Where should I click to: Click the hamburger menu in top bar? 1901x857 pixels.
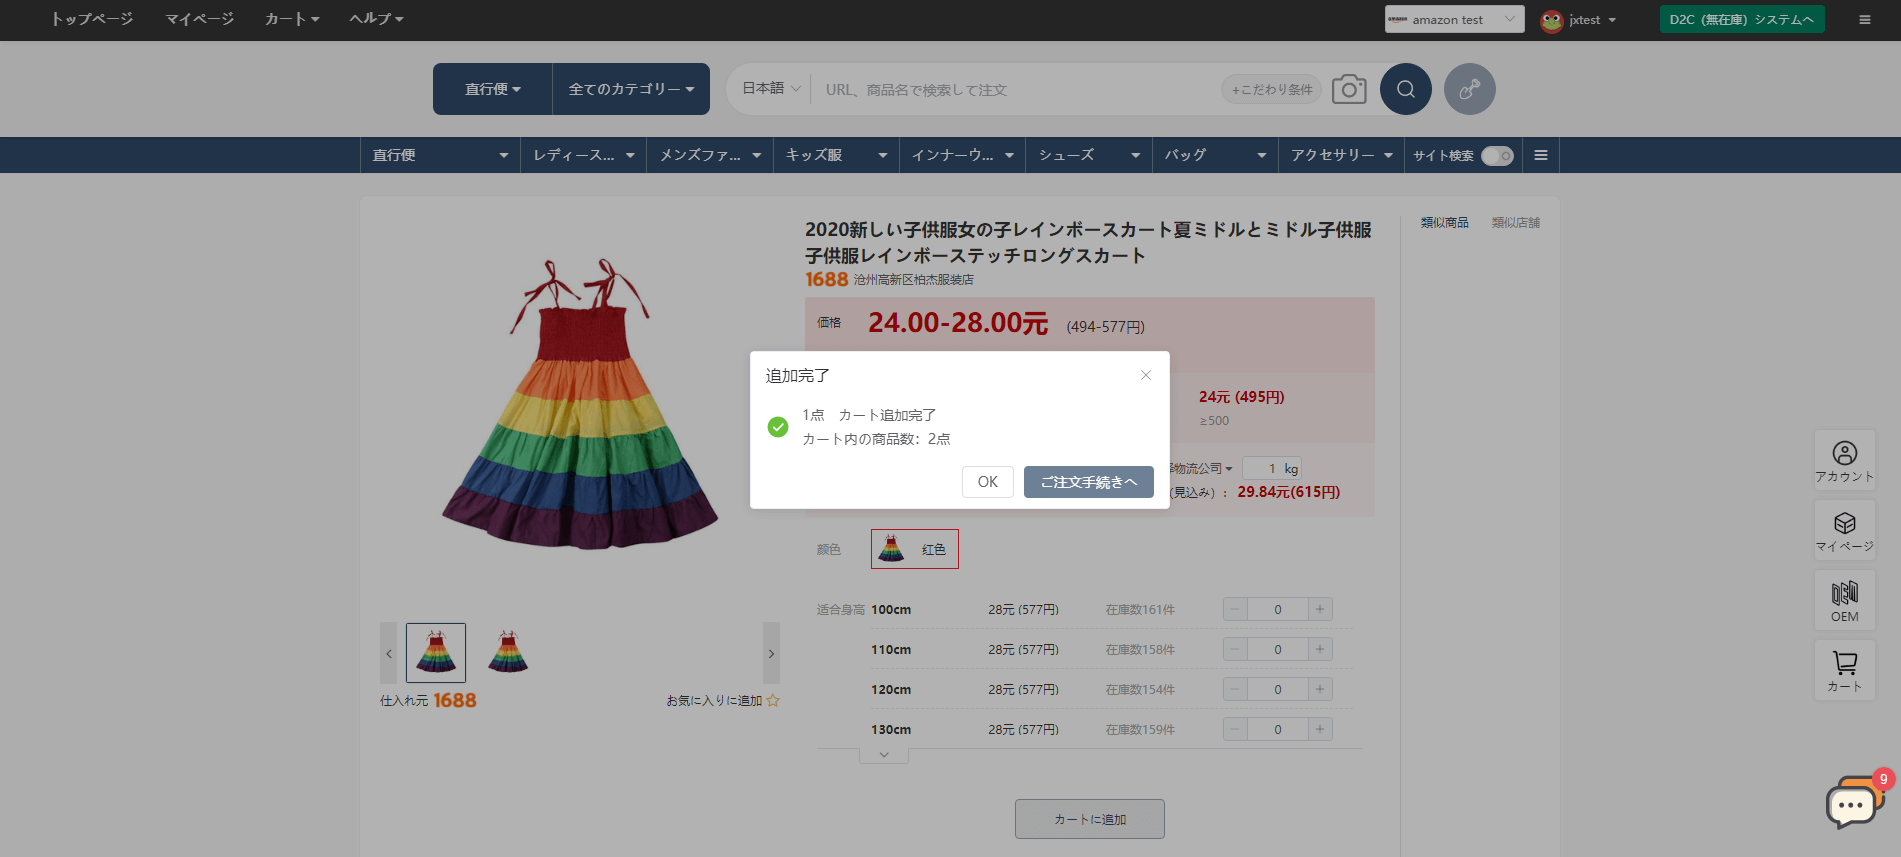(x=1864, y=20)
